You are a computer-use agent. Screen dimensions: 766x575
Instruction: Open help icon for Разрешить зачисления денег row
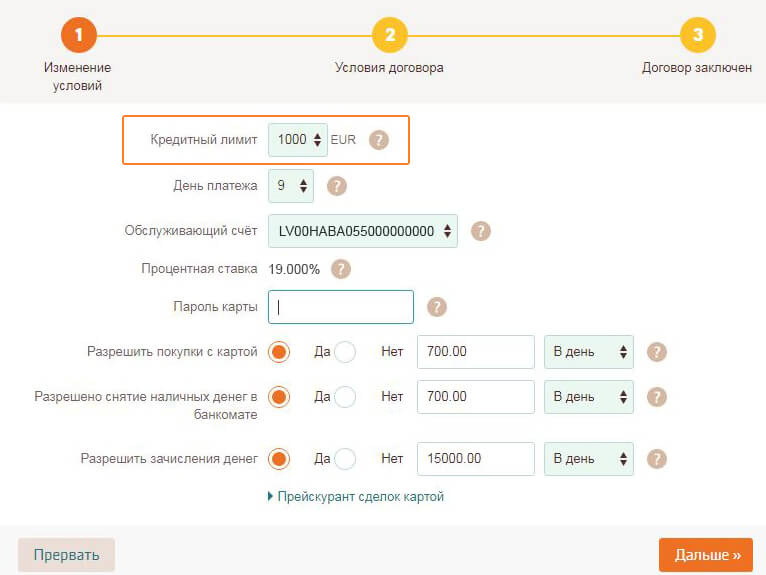tap(657, 459)
